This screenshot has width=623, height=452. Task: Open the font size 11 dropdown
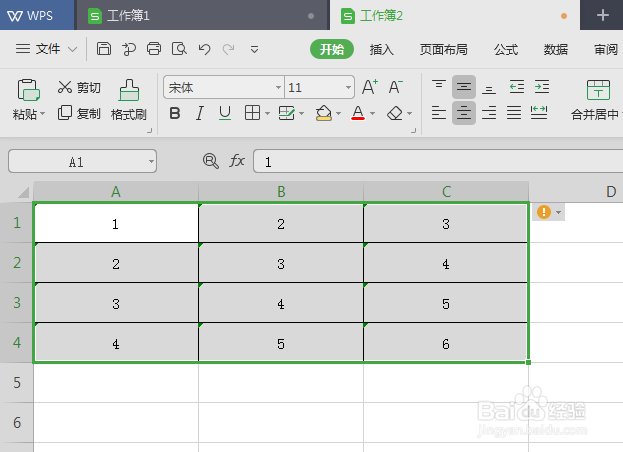[348, 87]
